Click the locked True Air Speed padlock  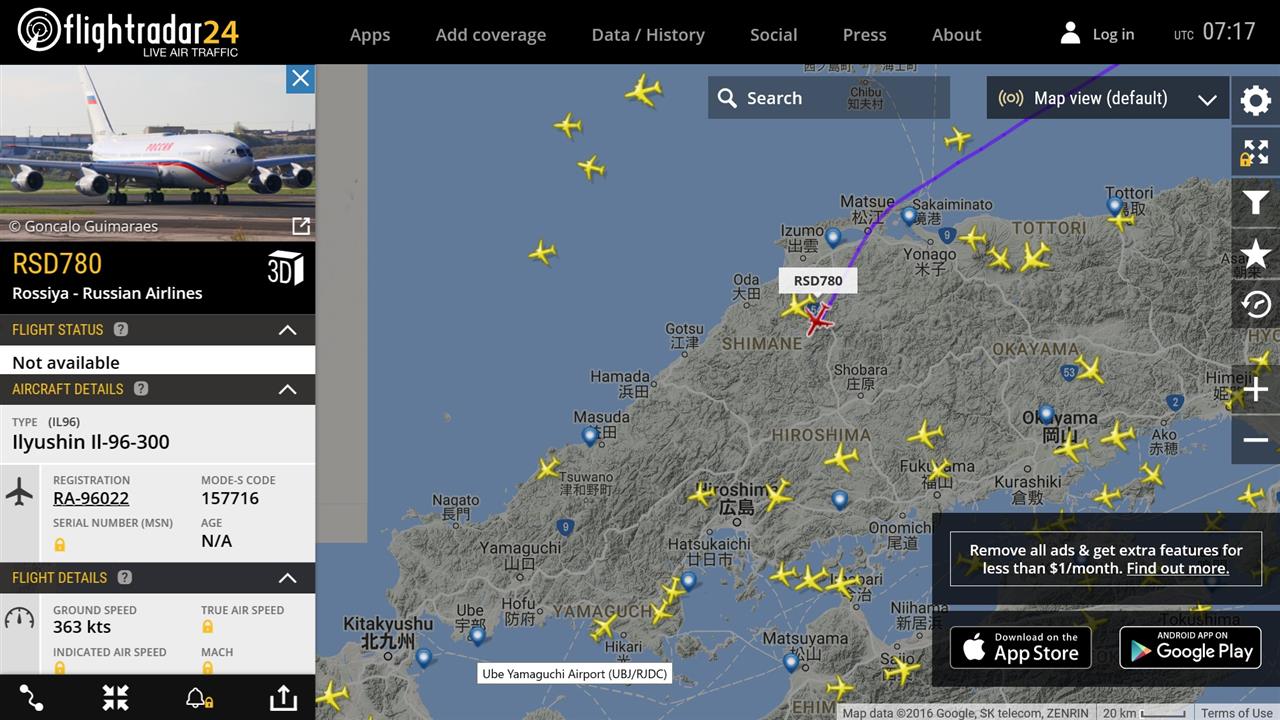tap(208, 627)
